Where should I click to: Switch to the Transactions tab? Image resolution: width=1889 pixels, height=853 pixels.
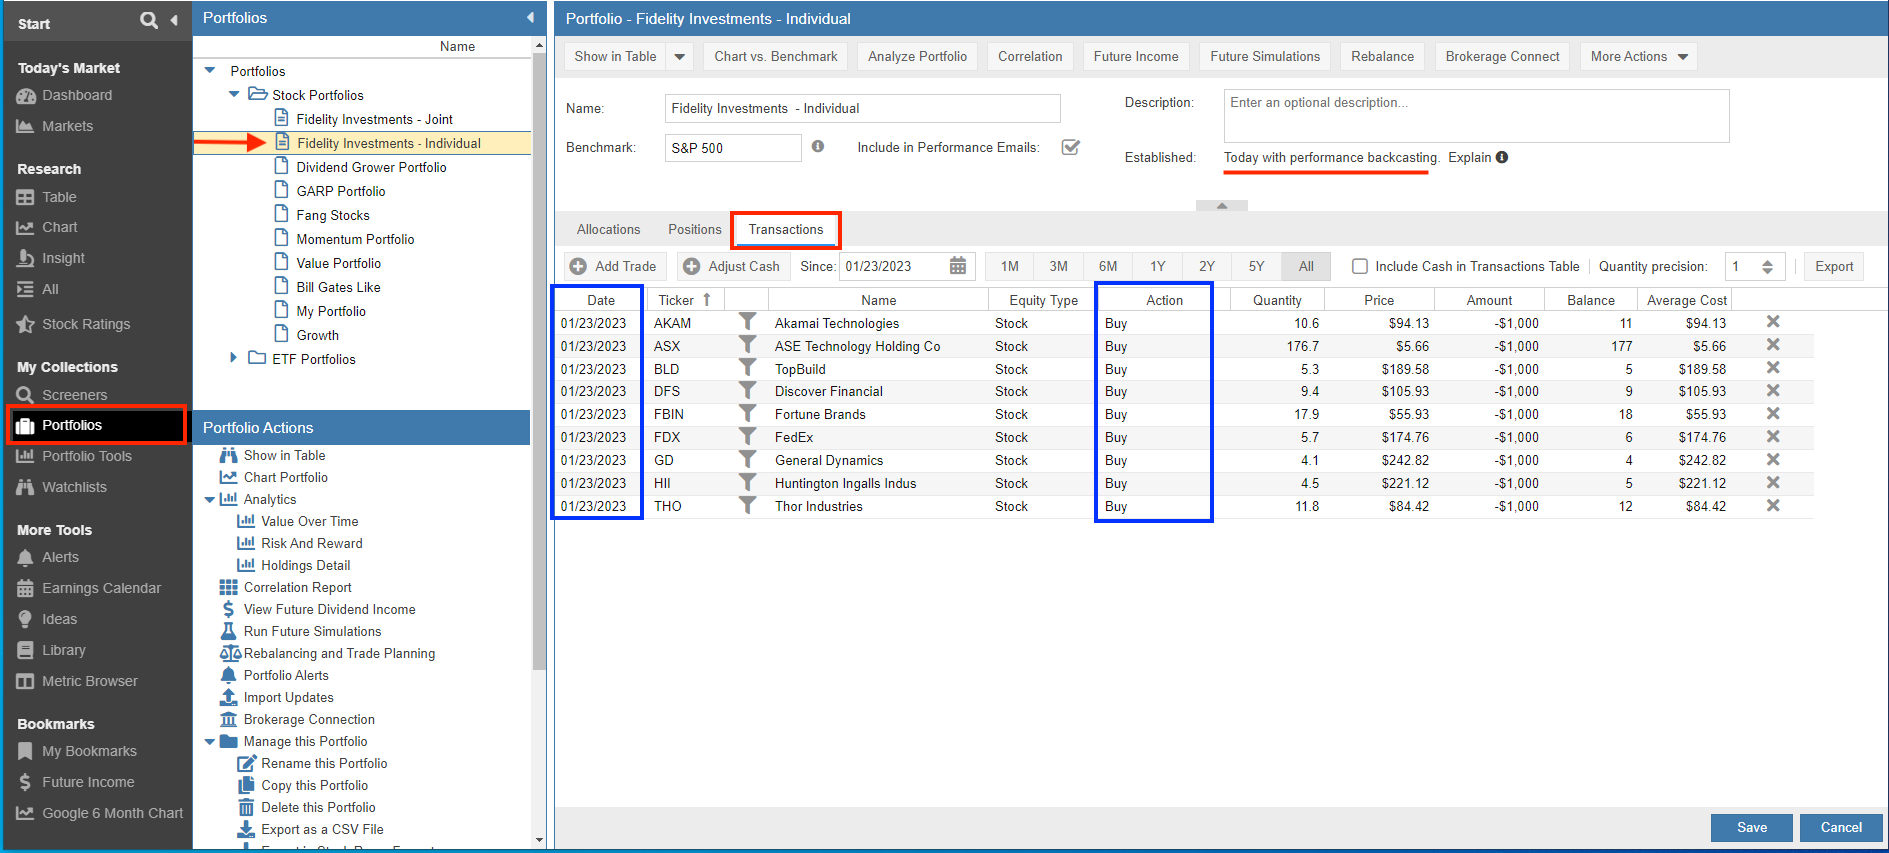tap(786, 229)
